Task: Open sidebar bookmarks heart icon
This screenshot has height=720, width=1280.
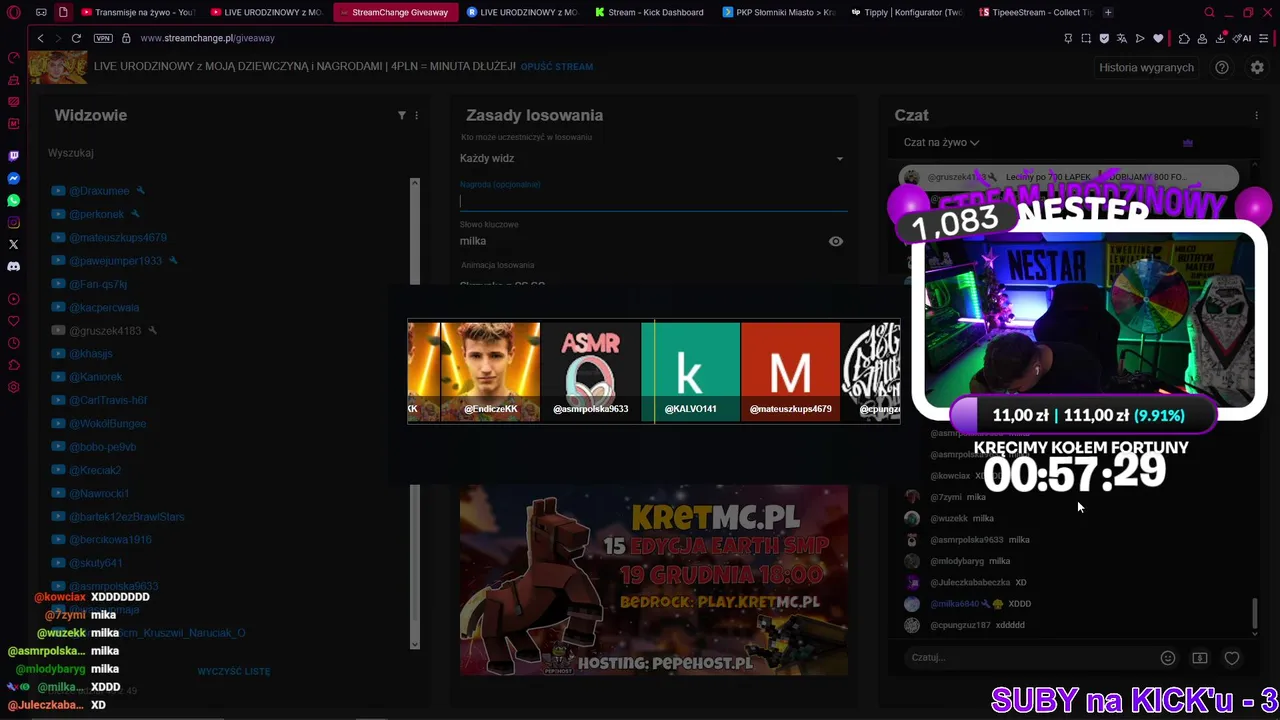Action: (13, 321)
